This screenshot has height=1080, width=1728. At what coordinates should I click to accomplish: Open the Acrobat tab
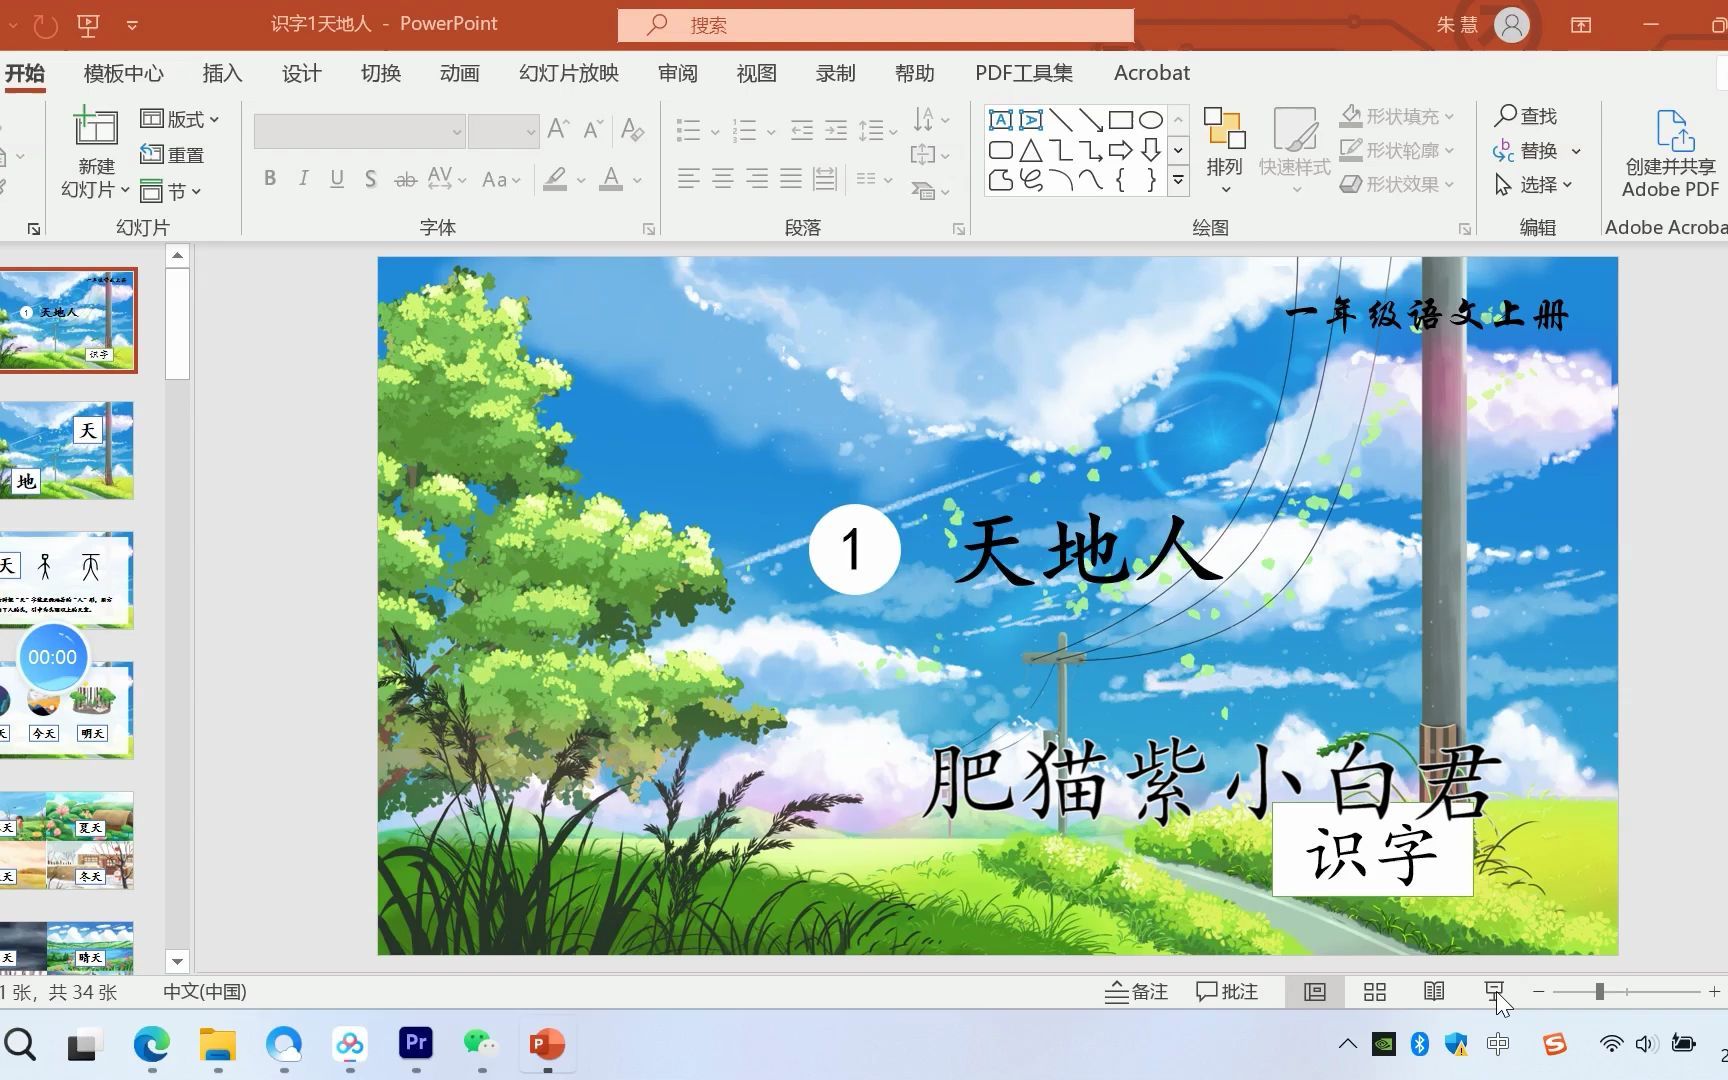coord(1152,73)
